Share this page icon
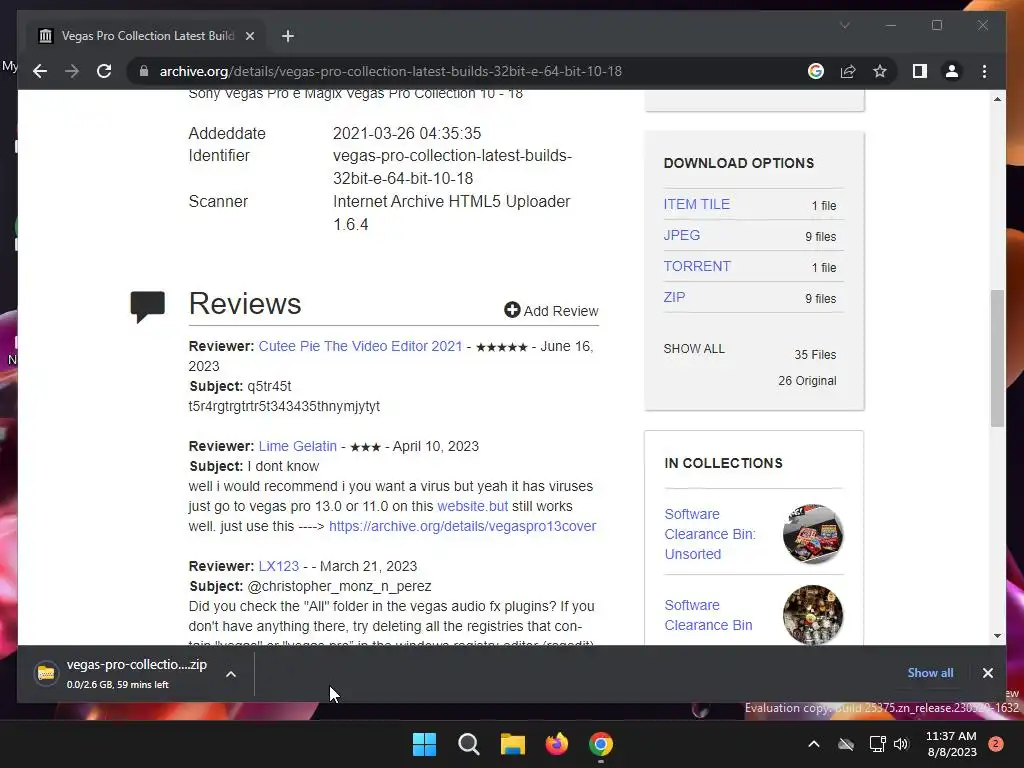The width and height of the screenshot is (1024, 768). coord(848,71)
